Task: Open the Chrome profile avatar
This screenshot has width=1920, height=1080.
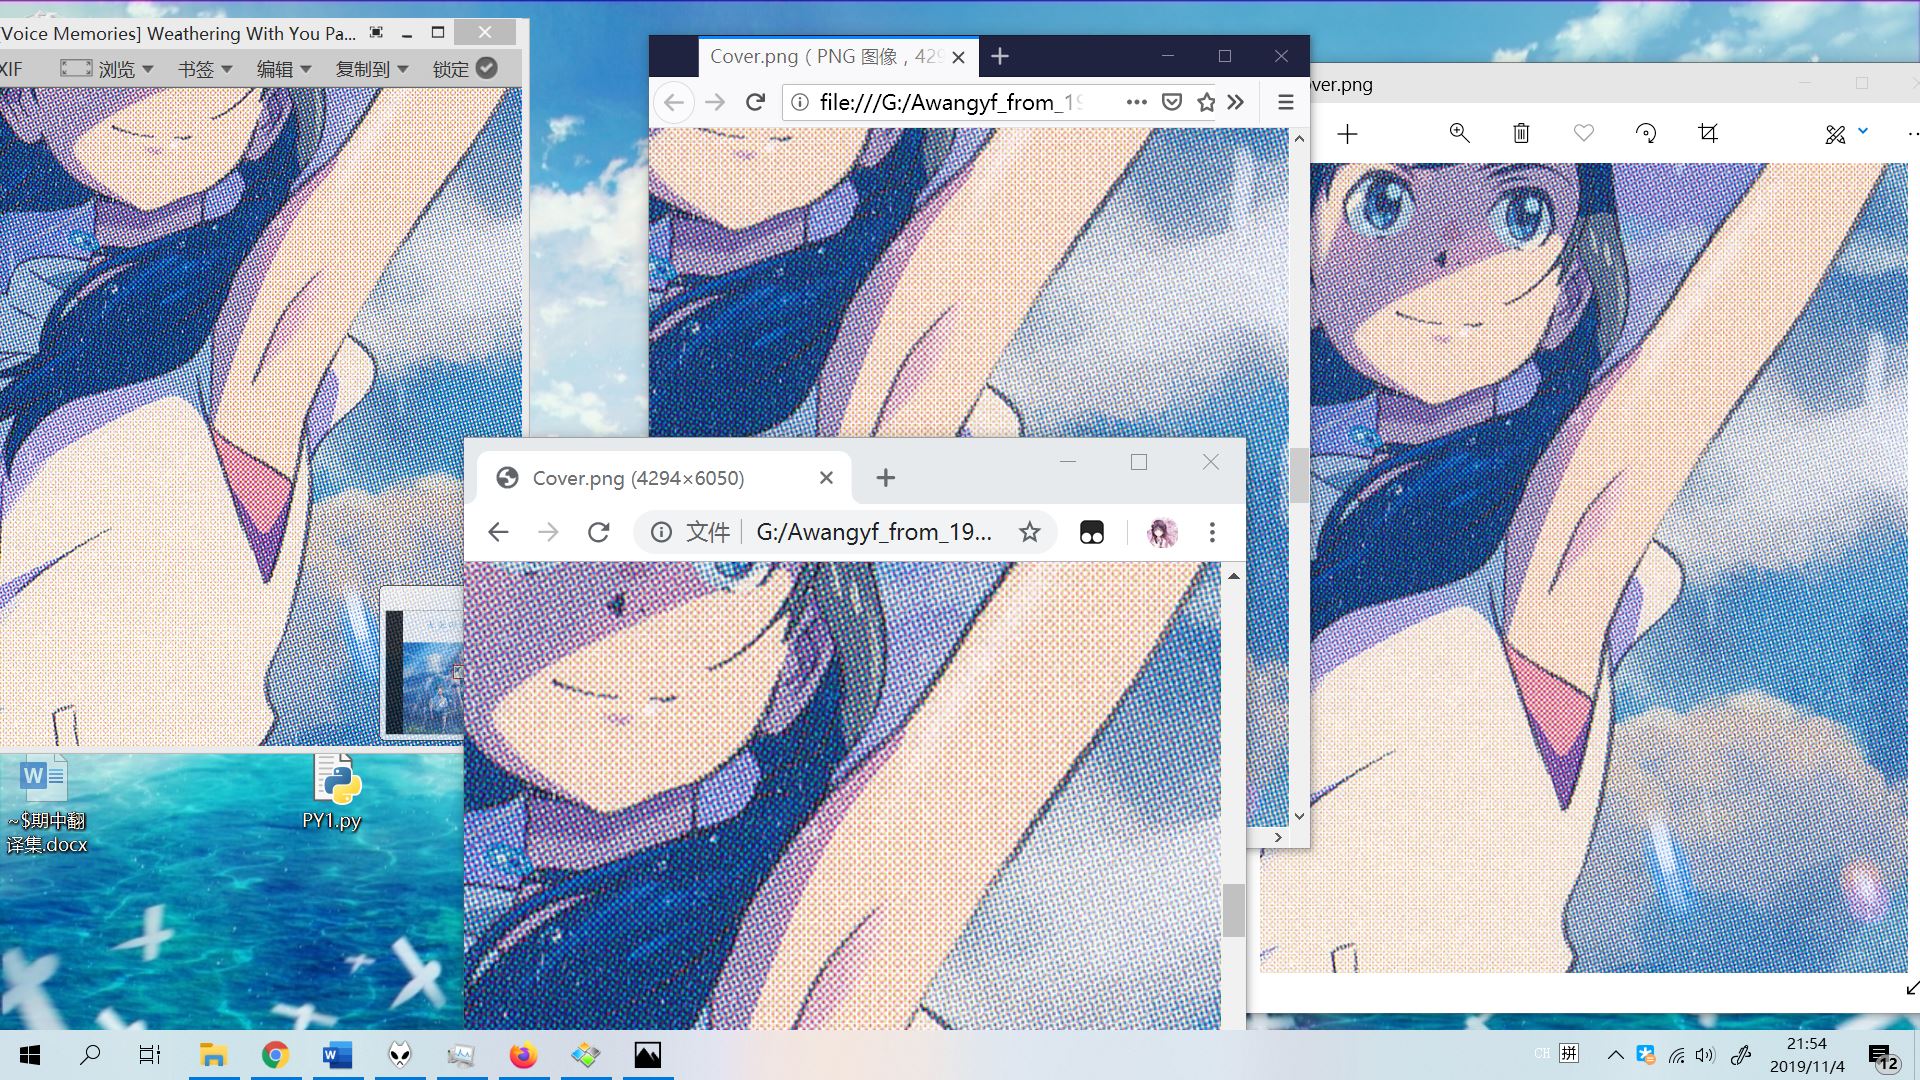Action: [x=1162, y=532]
